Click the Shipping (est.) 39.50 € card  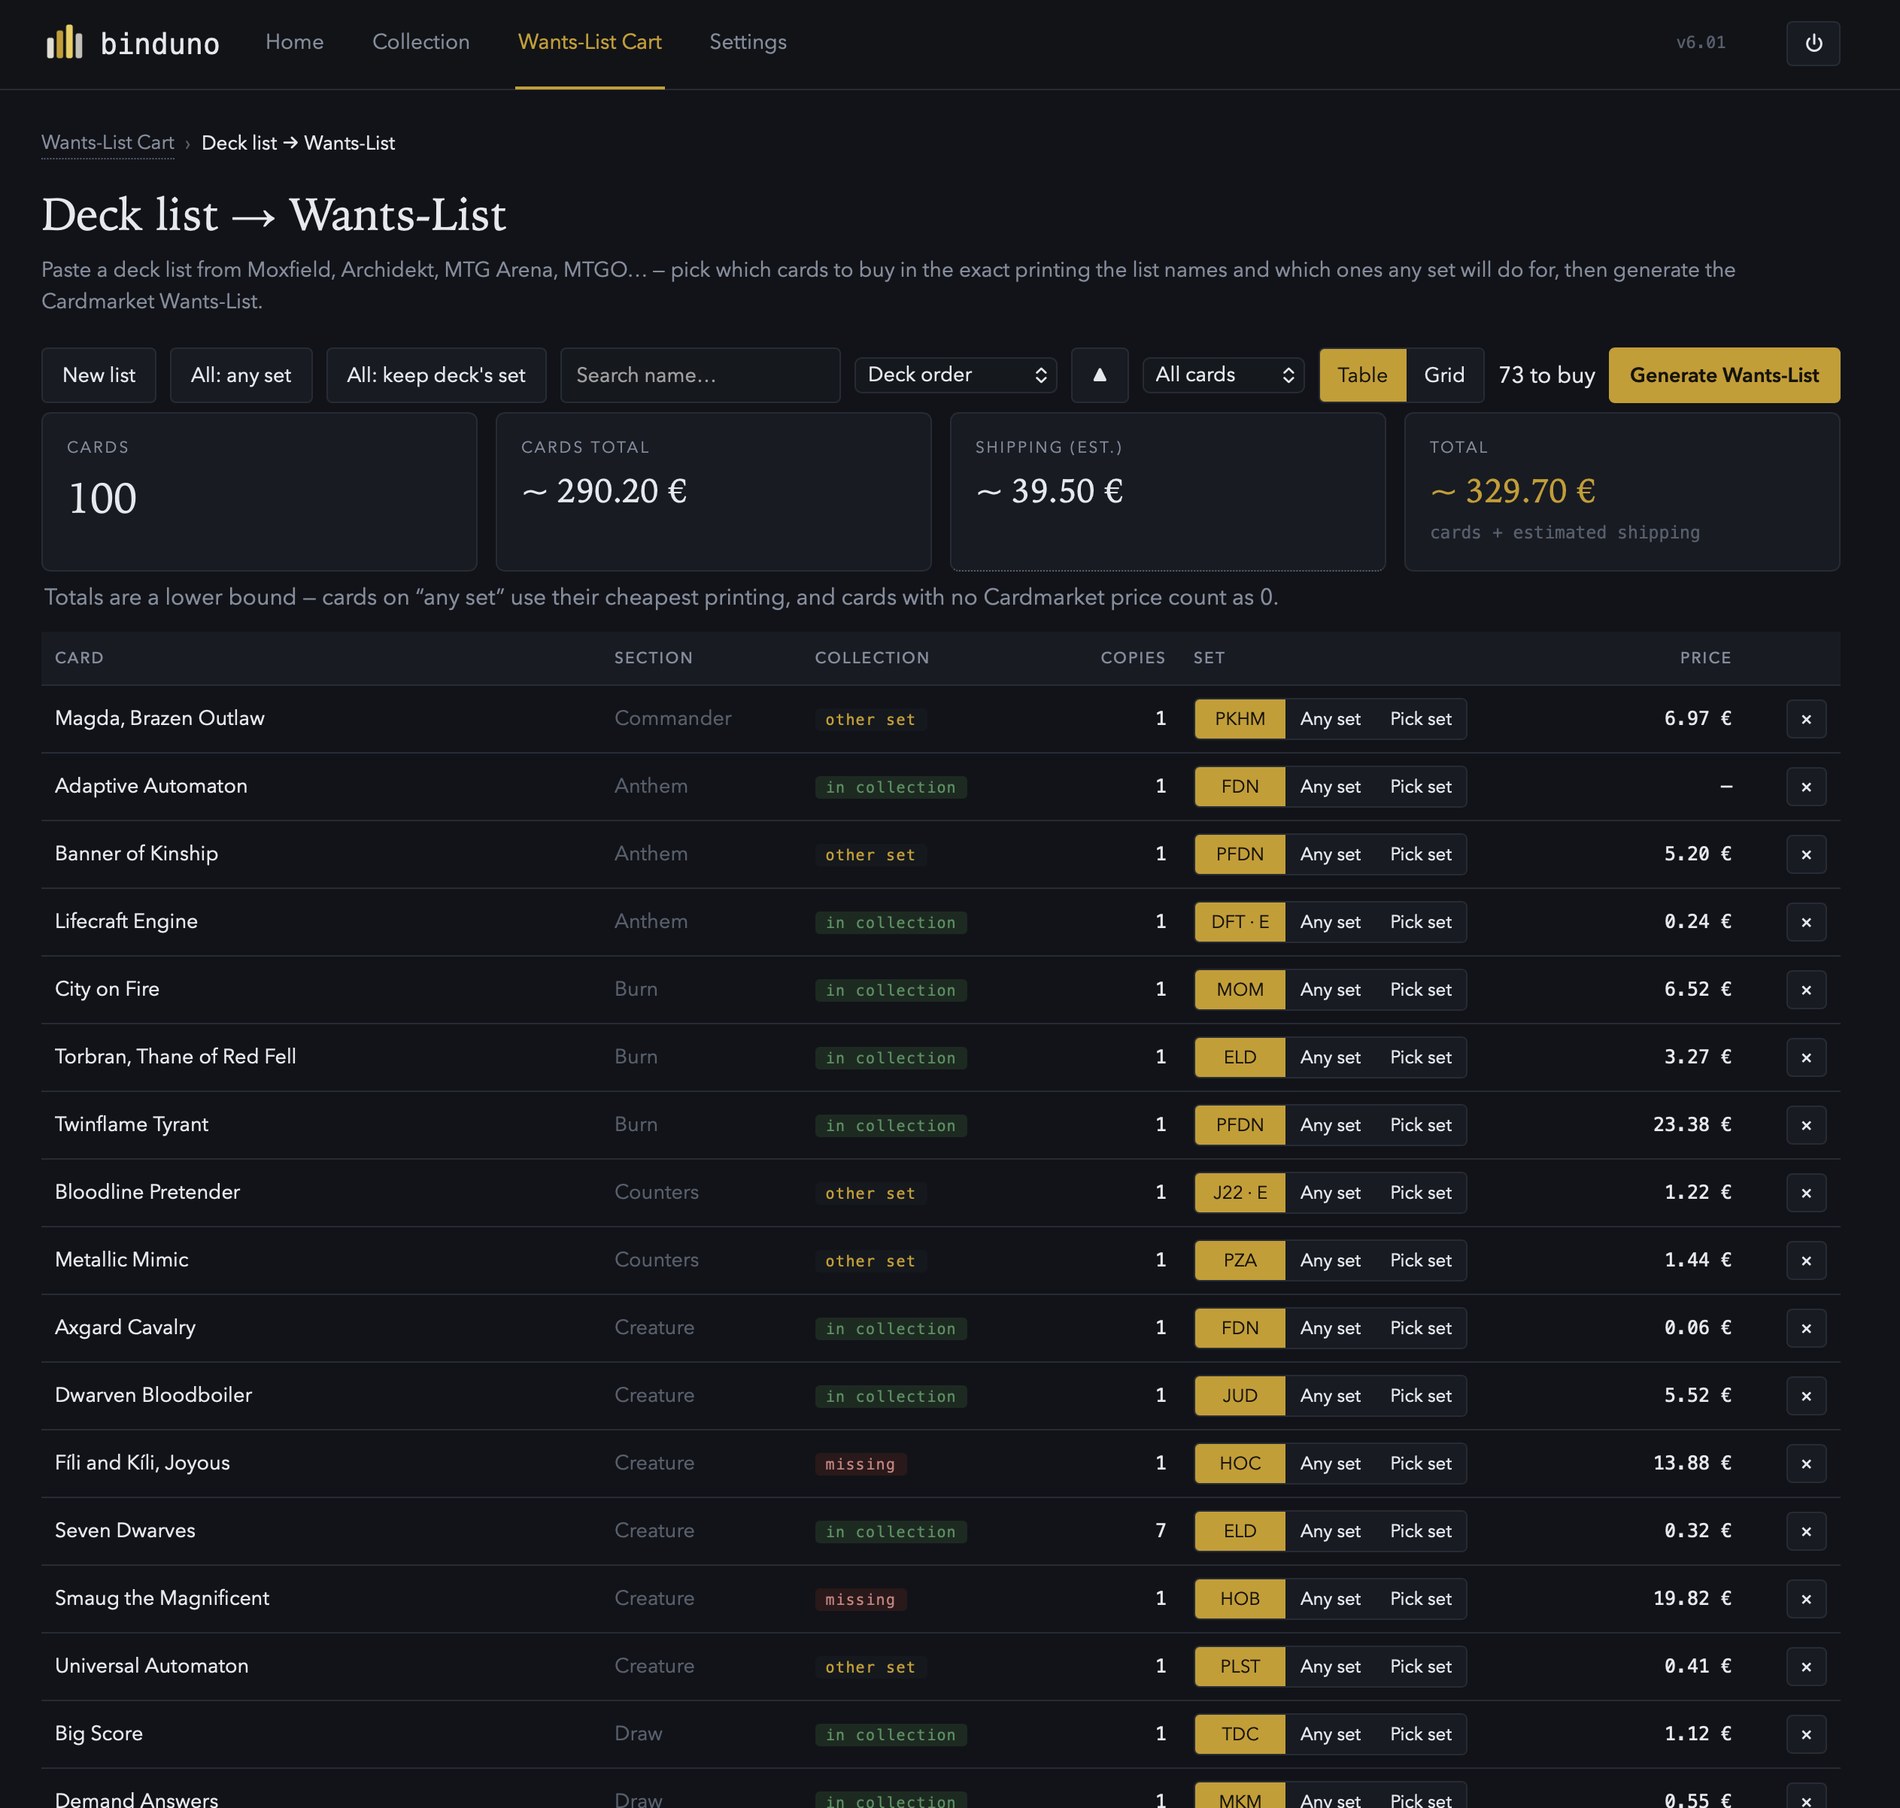point(1167,492)
